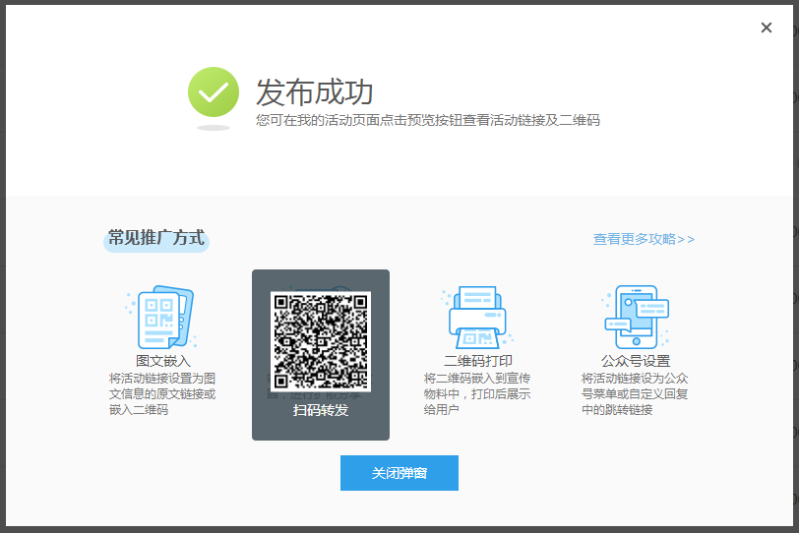The width and height of the screenshot is (799, 533).
Task: Click the 图文嵌入 title text
Action: [163, 361]
